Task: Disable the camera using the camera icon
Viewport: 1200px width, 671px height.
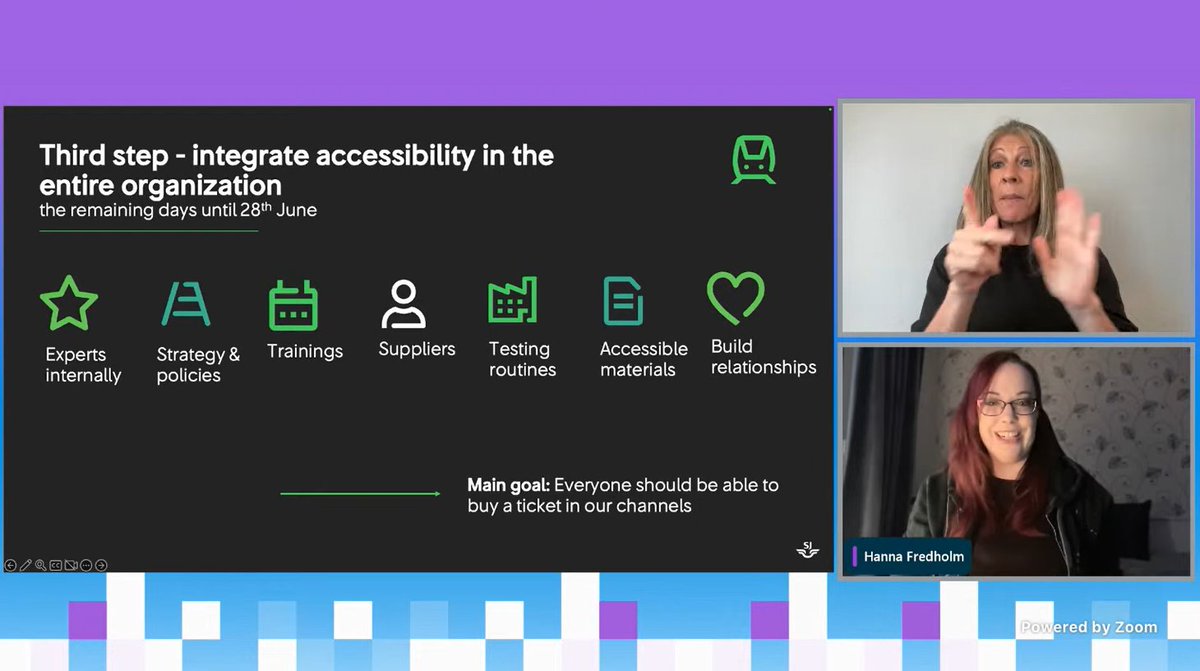Action: 70,565
